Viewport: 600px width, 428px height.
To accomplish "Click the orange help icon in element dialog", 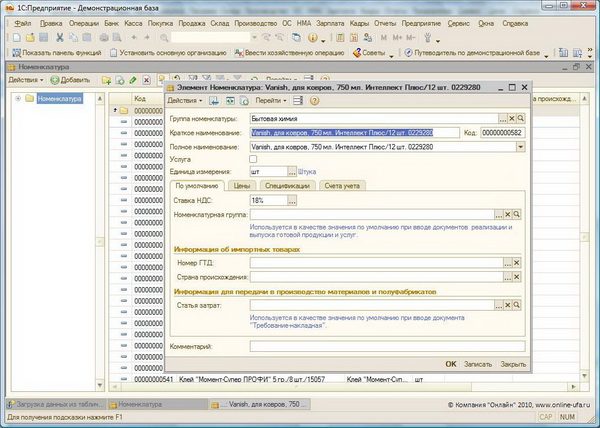I will pos(314,101).
